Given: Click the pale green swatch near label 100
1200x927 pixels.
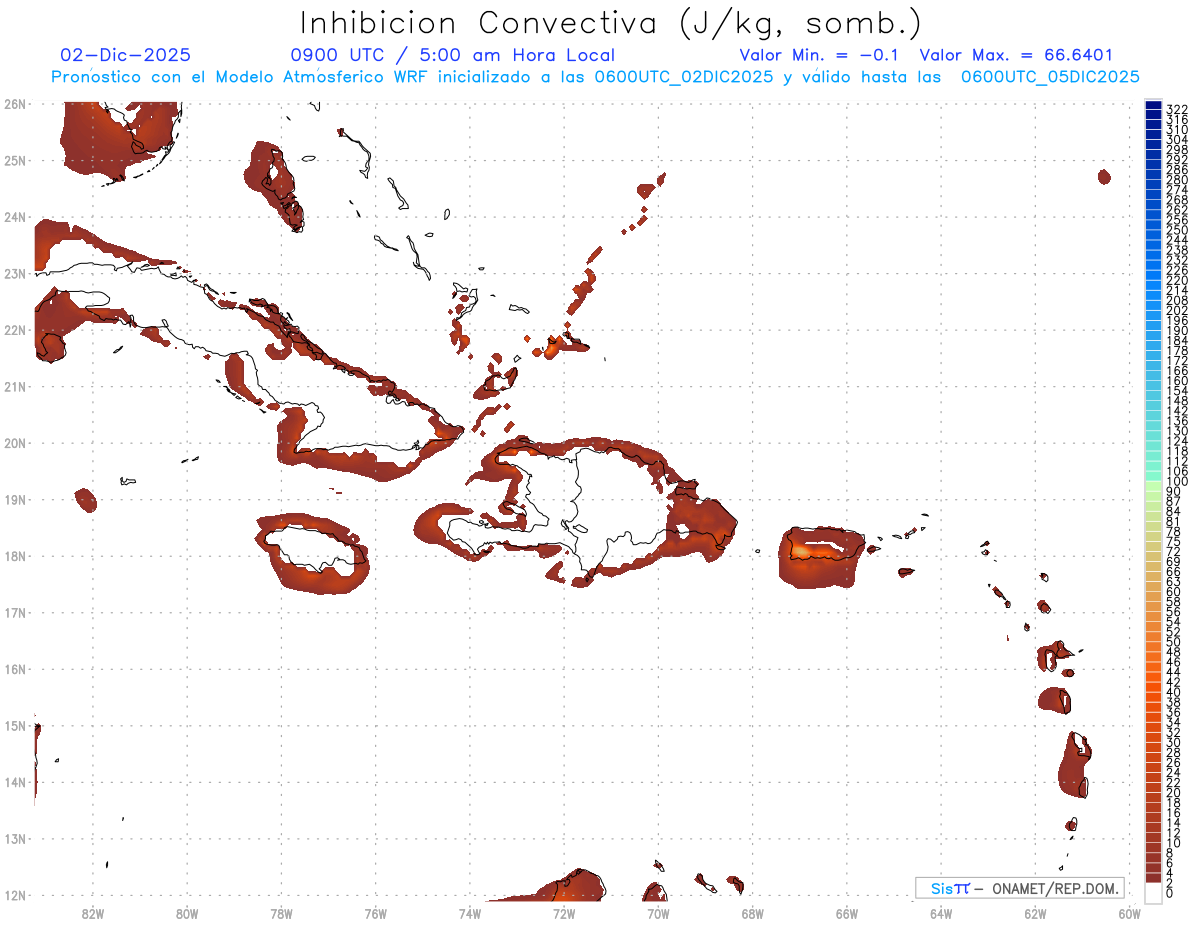Looking at the screenshot, I should pos(1154,486).
